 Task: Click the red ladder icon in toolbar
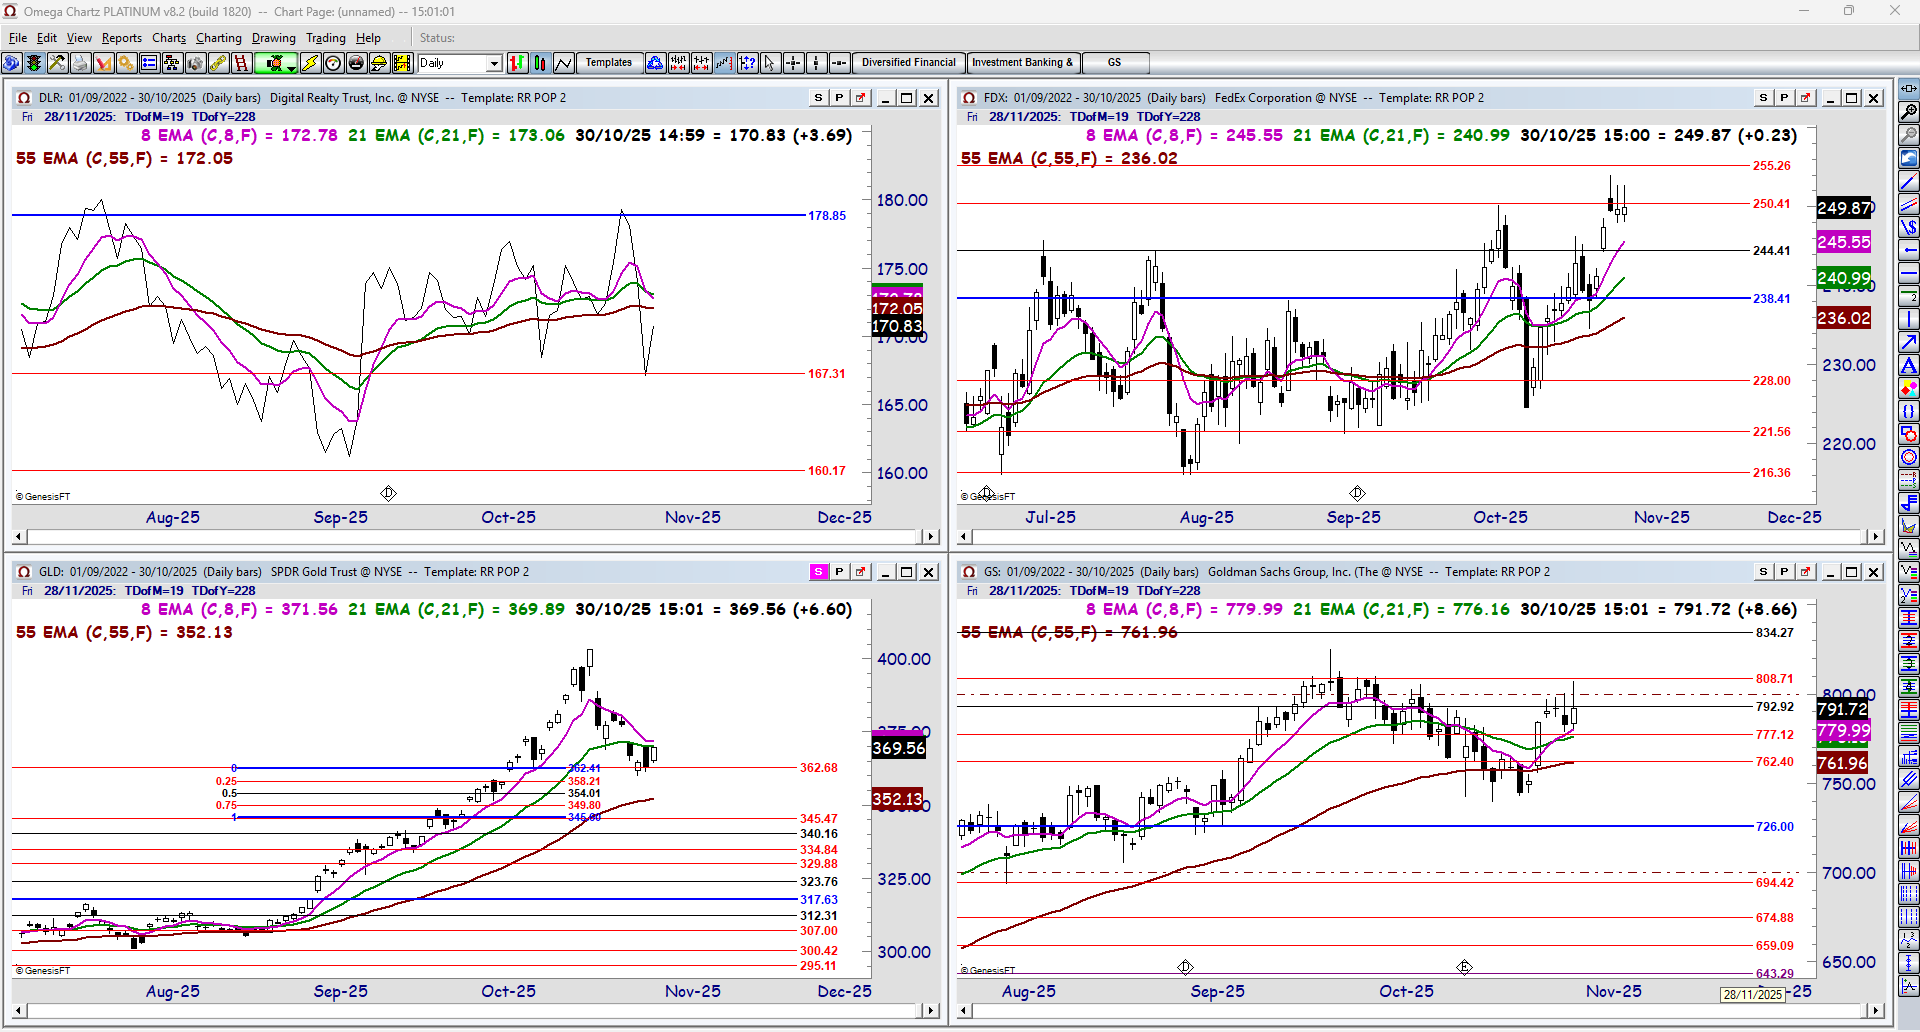[241, 63]
